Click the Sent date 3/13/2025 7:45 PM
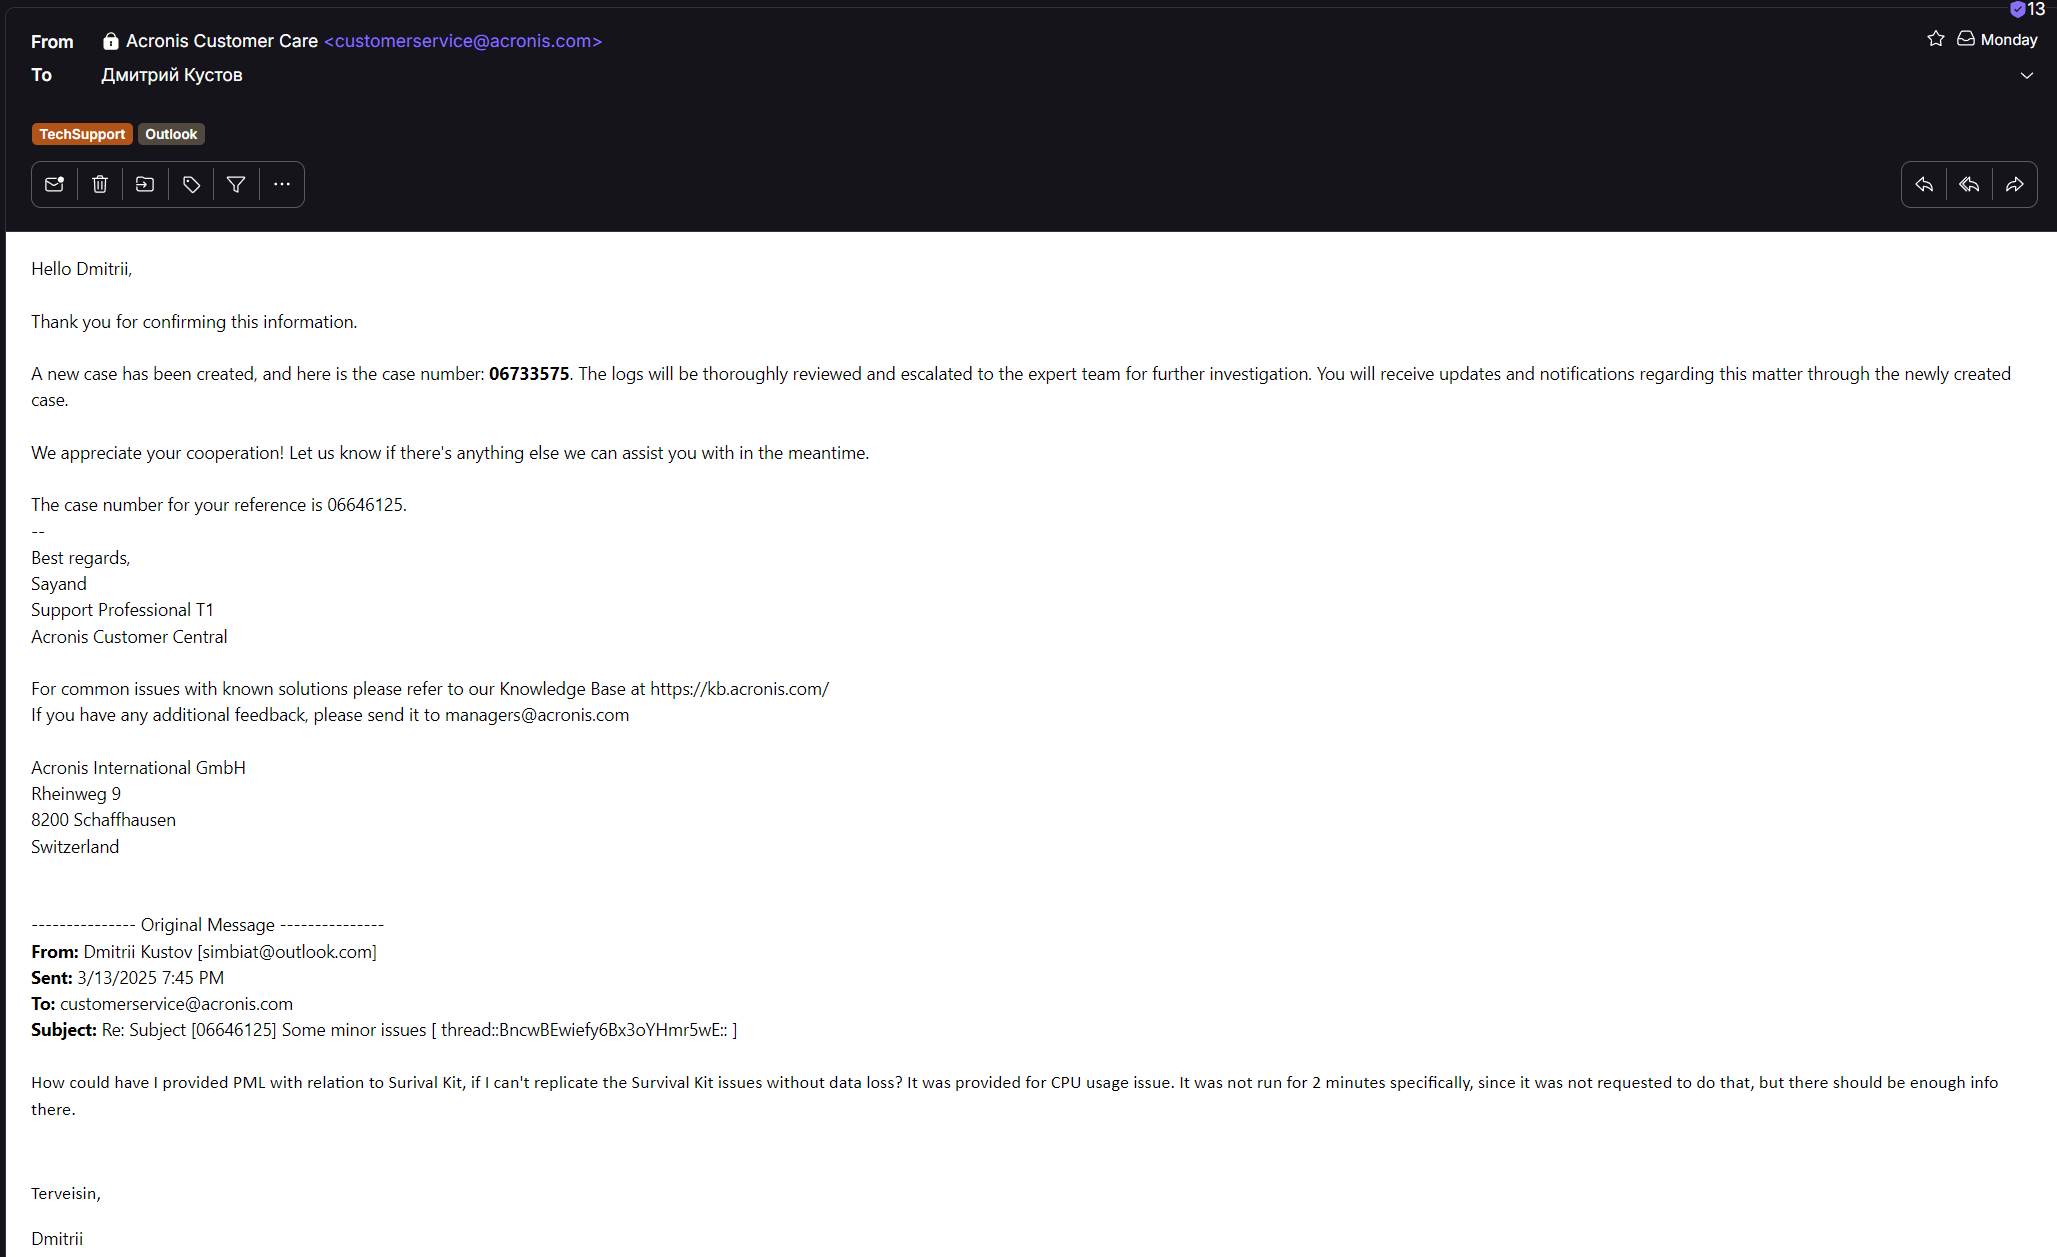The image size is (2057, 1257). 150,978
